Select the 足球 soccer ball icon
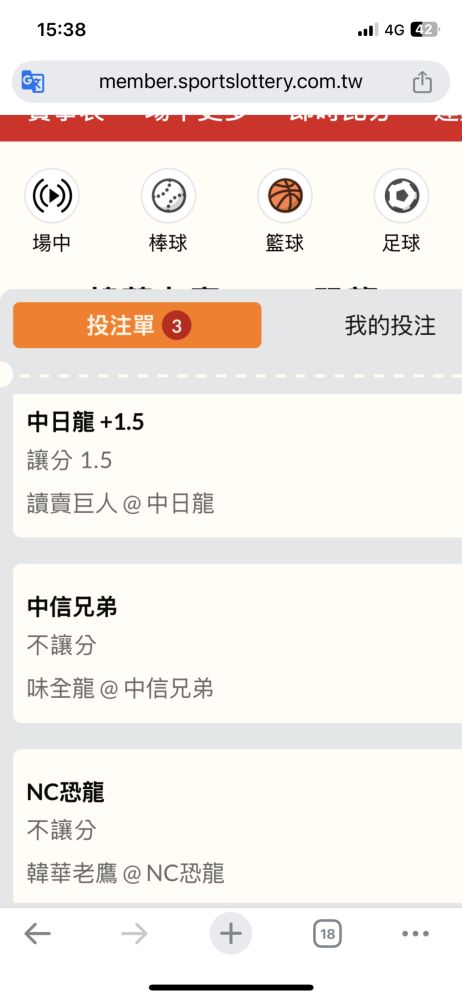 point(401,195)
